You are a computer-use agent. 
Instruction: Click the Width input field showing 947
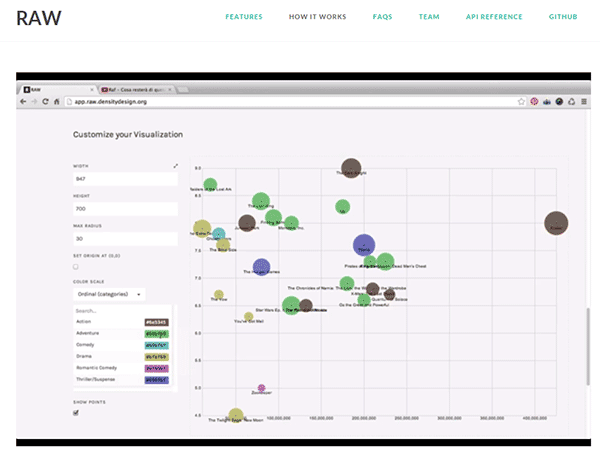pos(126,179)
